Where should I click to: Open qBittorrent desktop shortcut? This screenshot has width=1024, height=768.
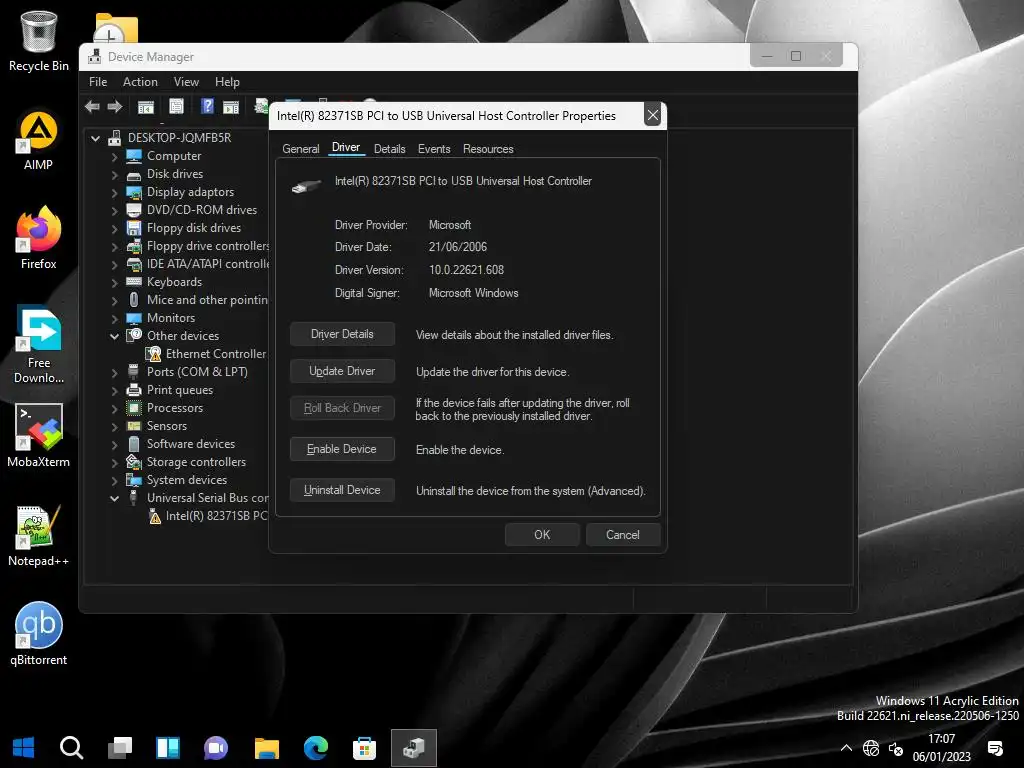[x=39, y=633]
